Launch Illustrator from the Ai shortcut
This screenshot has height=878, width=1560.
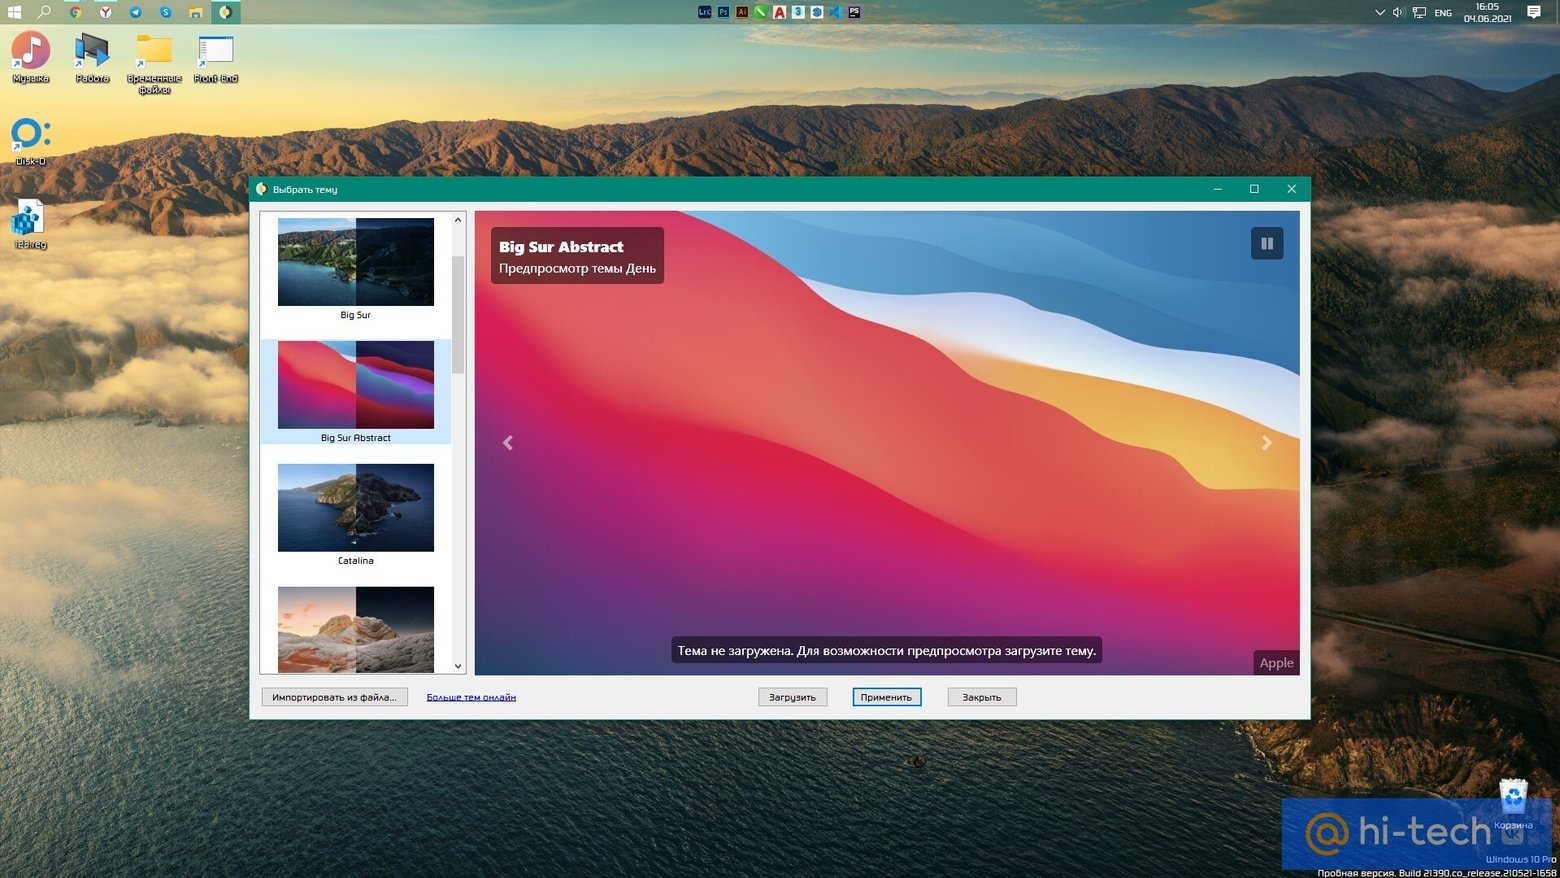(742, 12)
